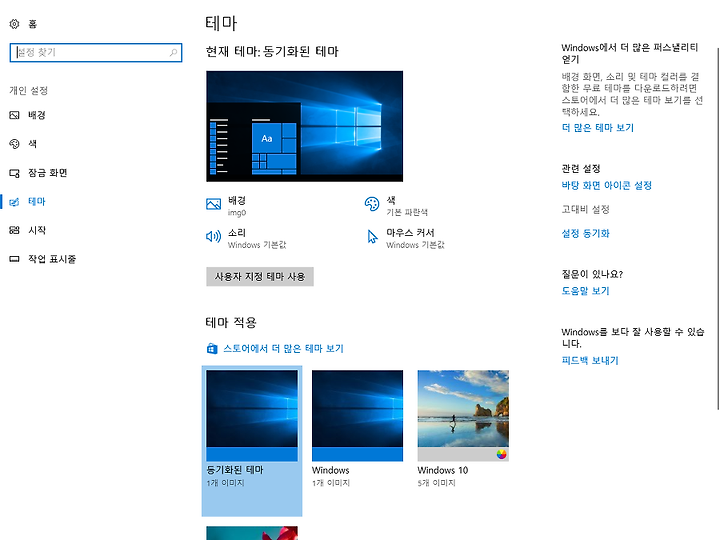The image size is (720, 540).
Task: Click the 기본 파란색 color value text
Action: pyautogui.click(x=407, y=212)
